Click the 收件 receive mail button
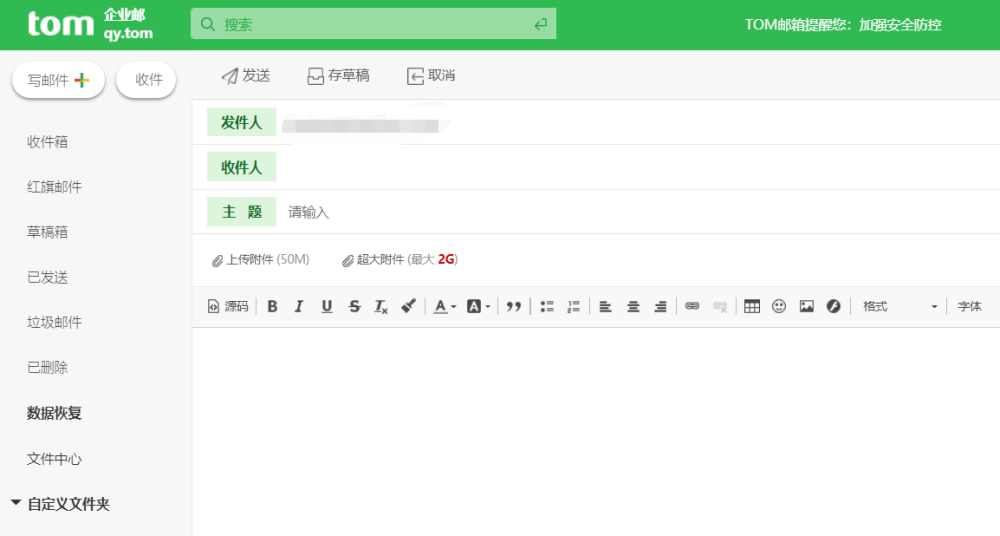Screen dimensions: 1000x536 (x=146, y=80)
